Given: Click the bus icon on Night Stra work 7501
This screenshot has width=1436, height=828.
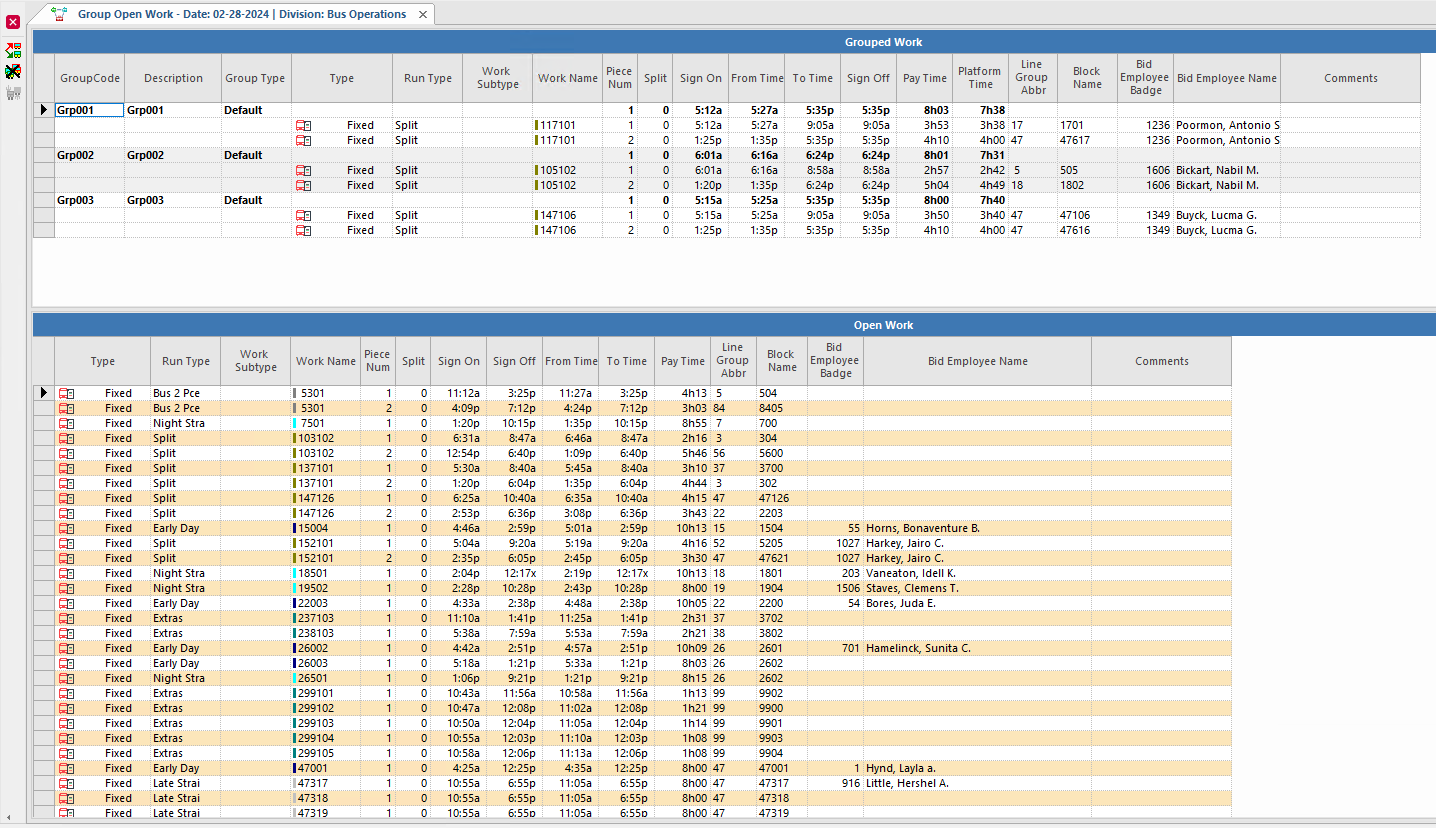Looking at the screenshot, I should (x=65, y=423).
